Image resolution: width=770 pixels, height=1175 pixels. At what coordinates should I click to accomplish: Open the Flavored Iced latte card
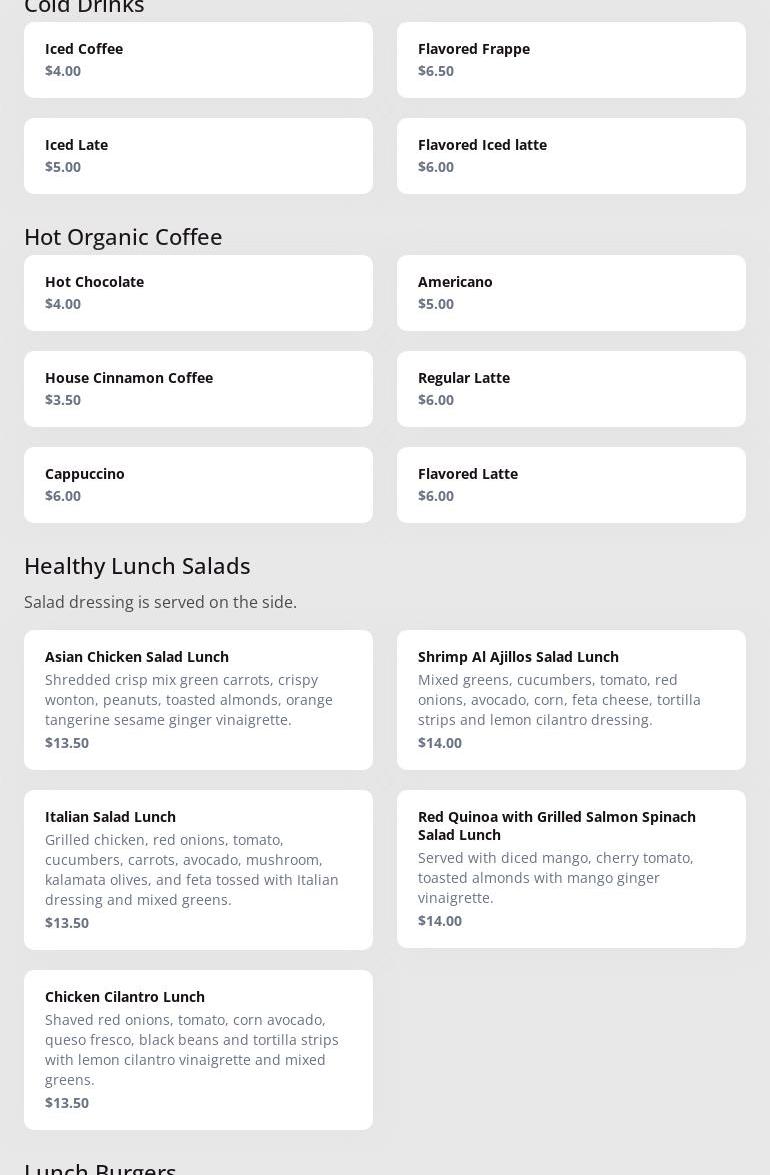pyautogui.click(x=571, y=156)
